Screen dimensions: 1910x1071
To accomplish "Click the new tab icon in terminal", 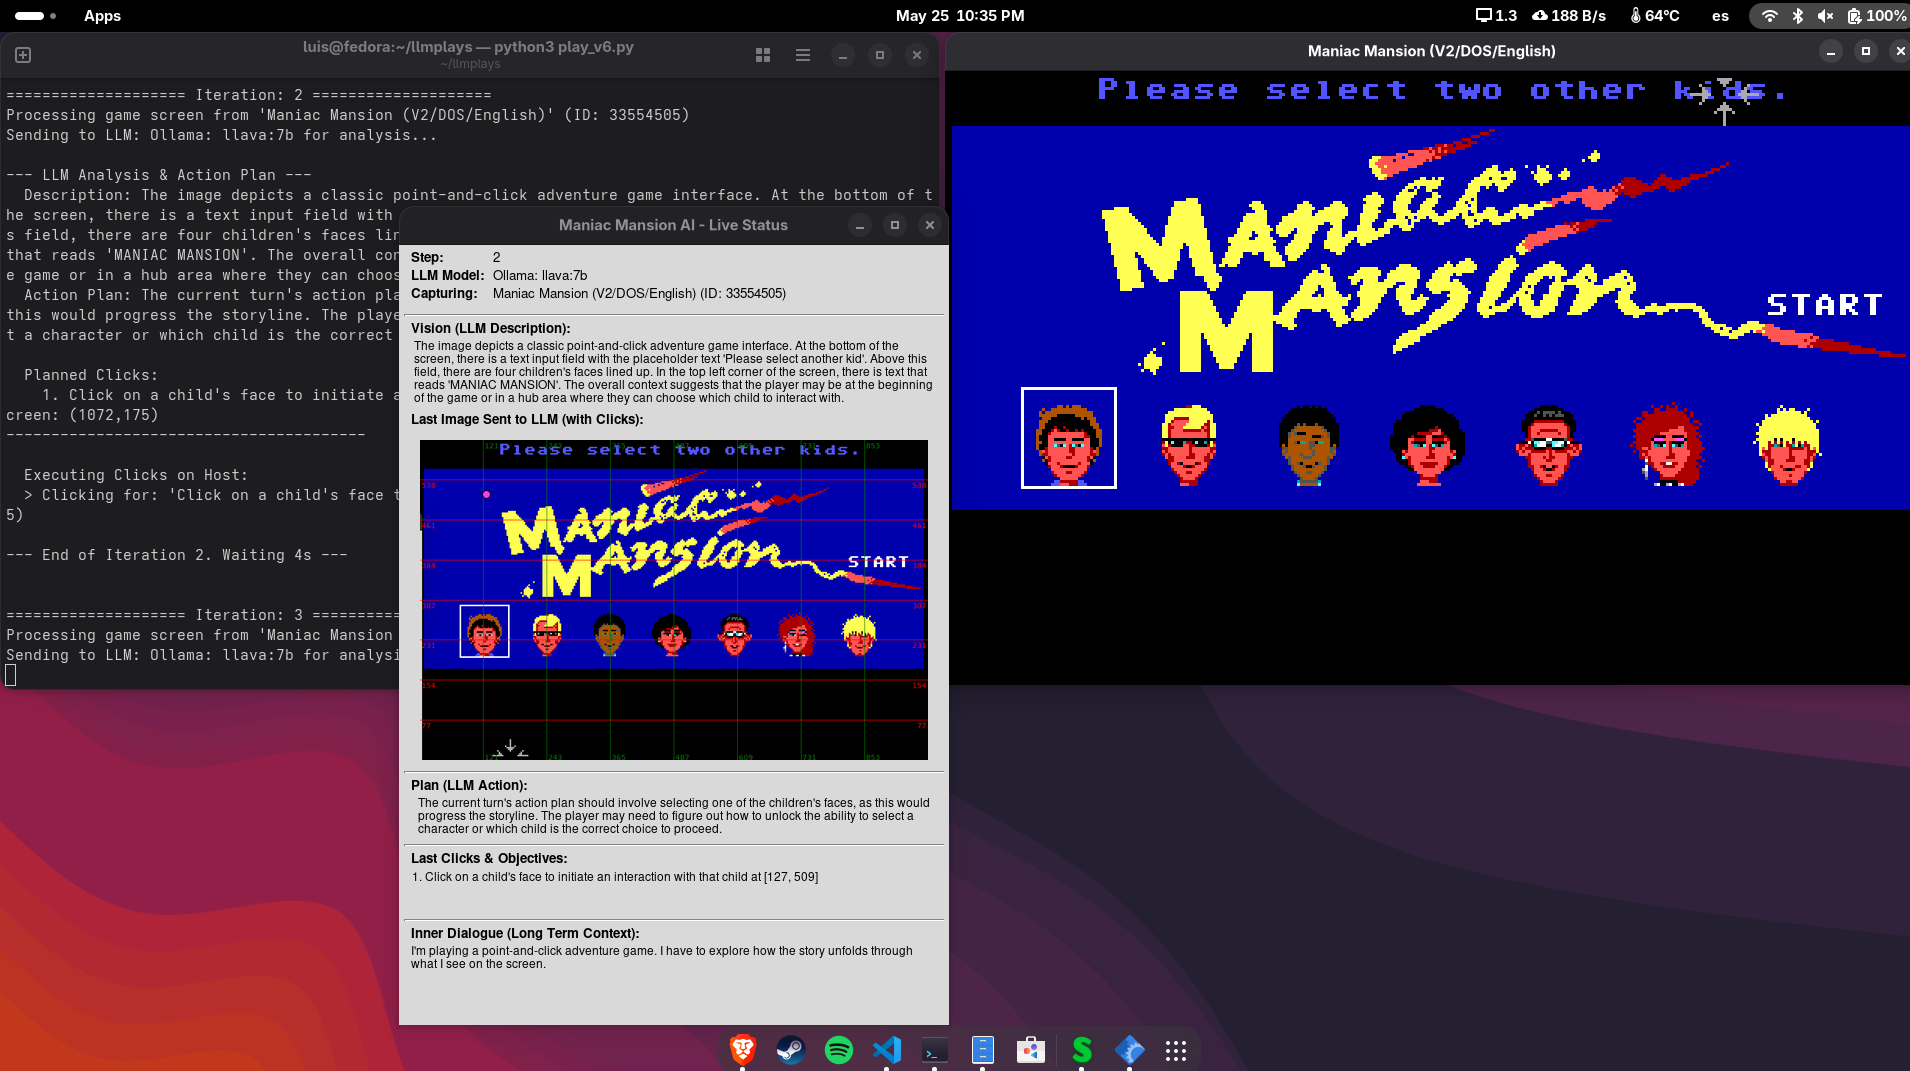I will 23,55.
